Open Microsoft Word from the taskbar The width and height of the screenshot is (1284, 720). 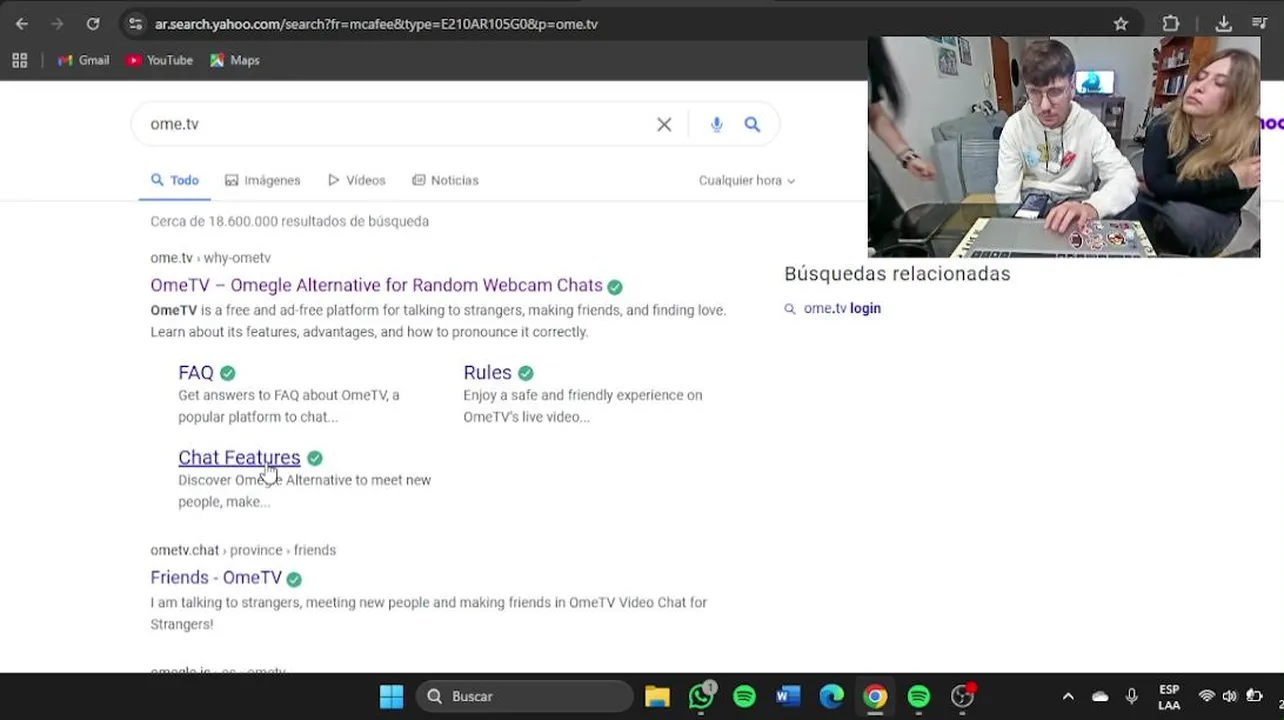pyautogui.click(x=788, y=696)
